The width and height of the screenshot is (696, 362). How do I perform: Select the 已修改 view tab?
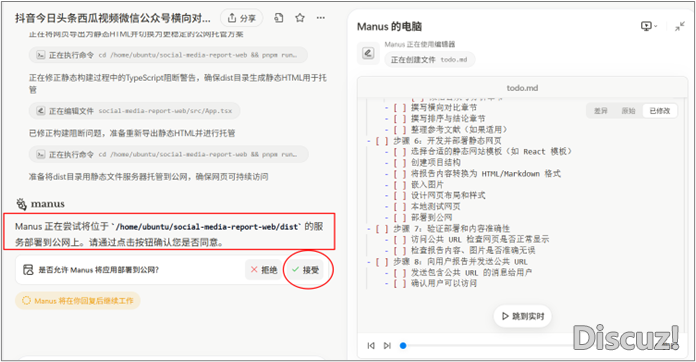tap(660, 111)
